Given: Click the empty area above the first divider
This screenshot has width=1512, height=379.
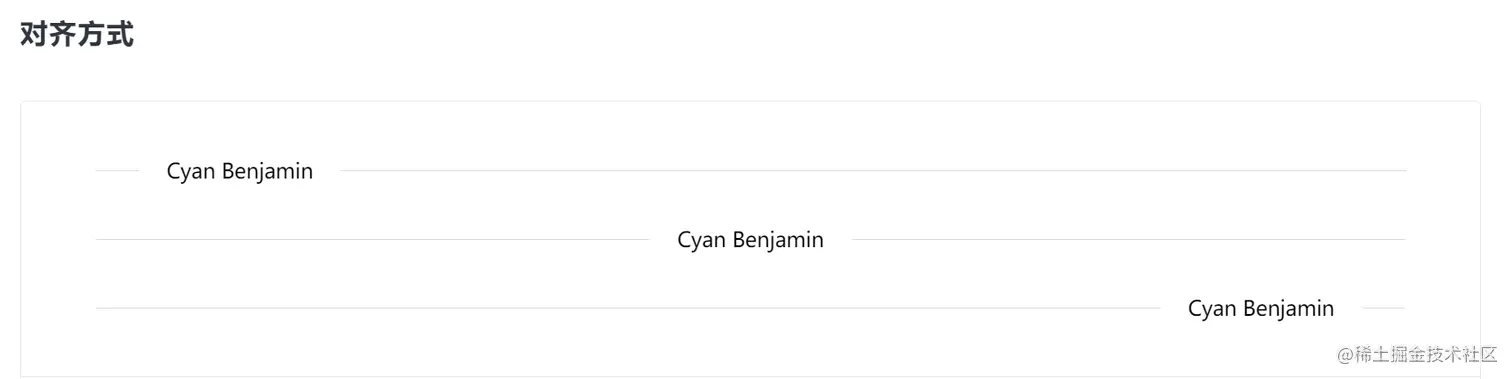Looking at the screenshot, I should (750, 128).
